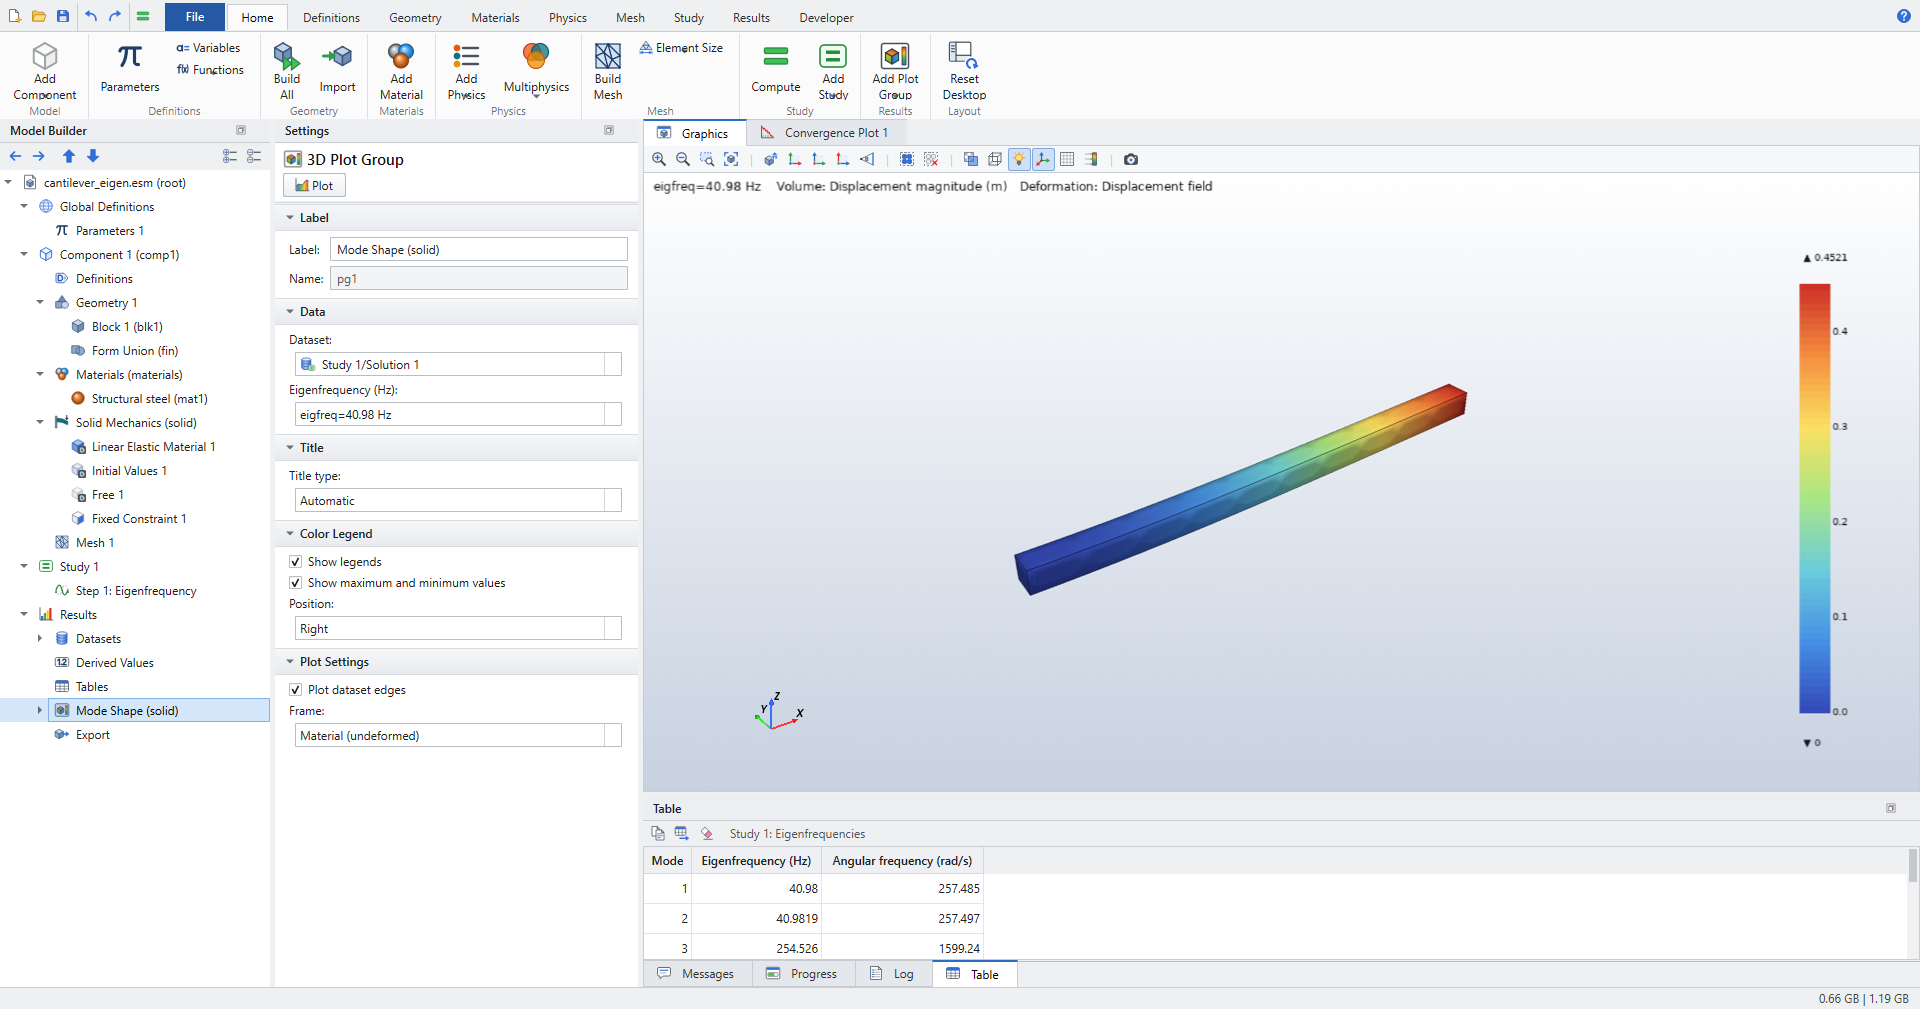The height and width of the screenshot is (1009, 1920).
Task: Click the Compute button
Action: click(x=776, y=69)
